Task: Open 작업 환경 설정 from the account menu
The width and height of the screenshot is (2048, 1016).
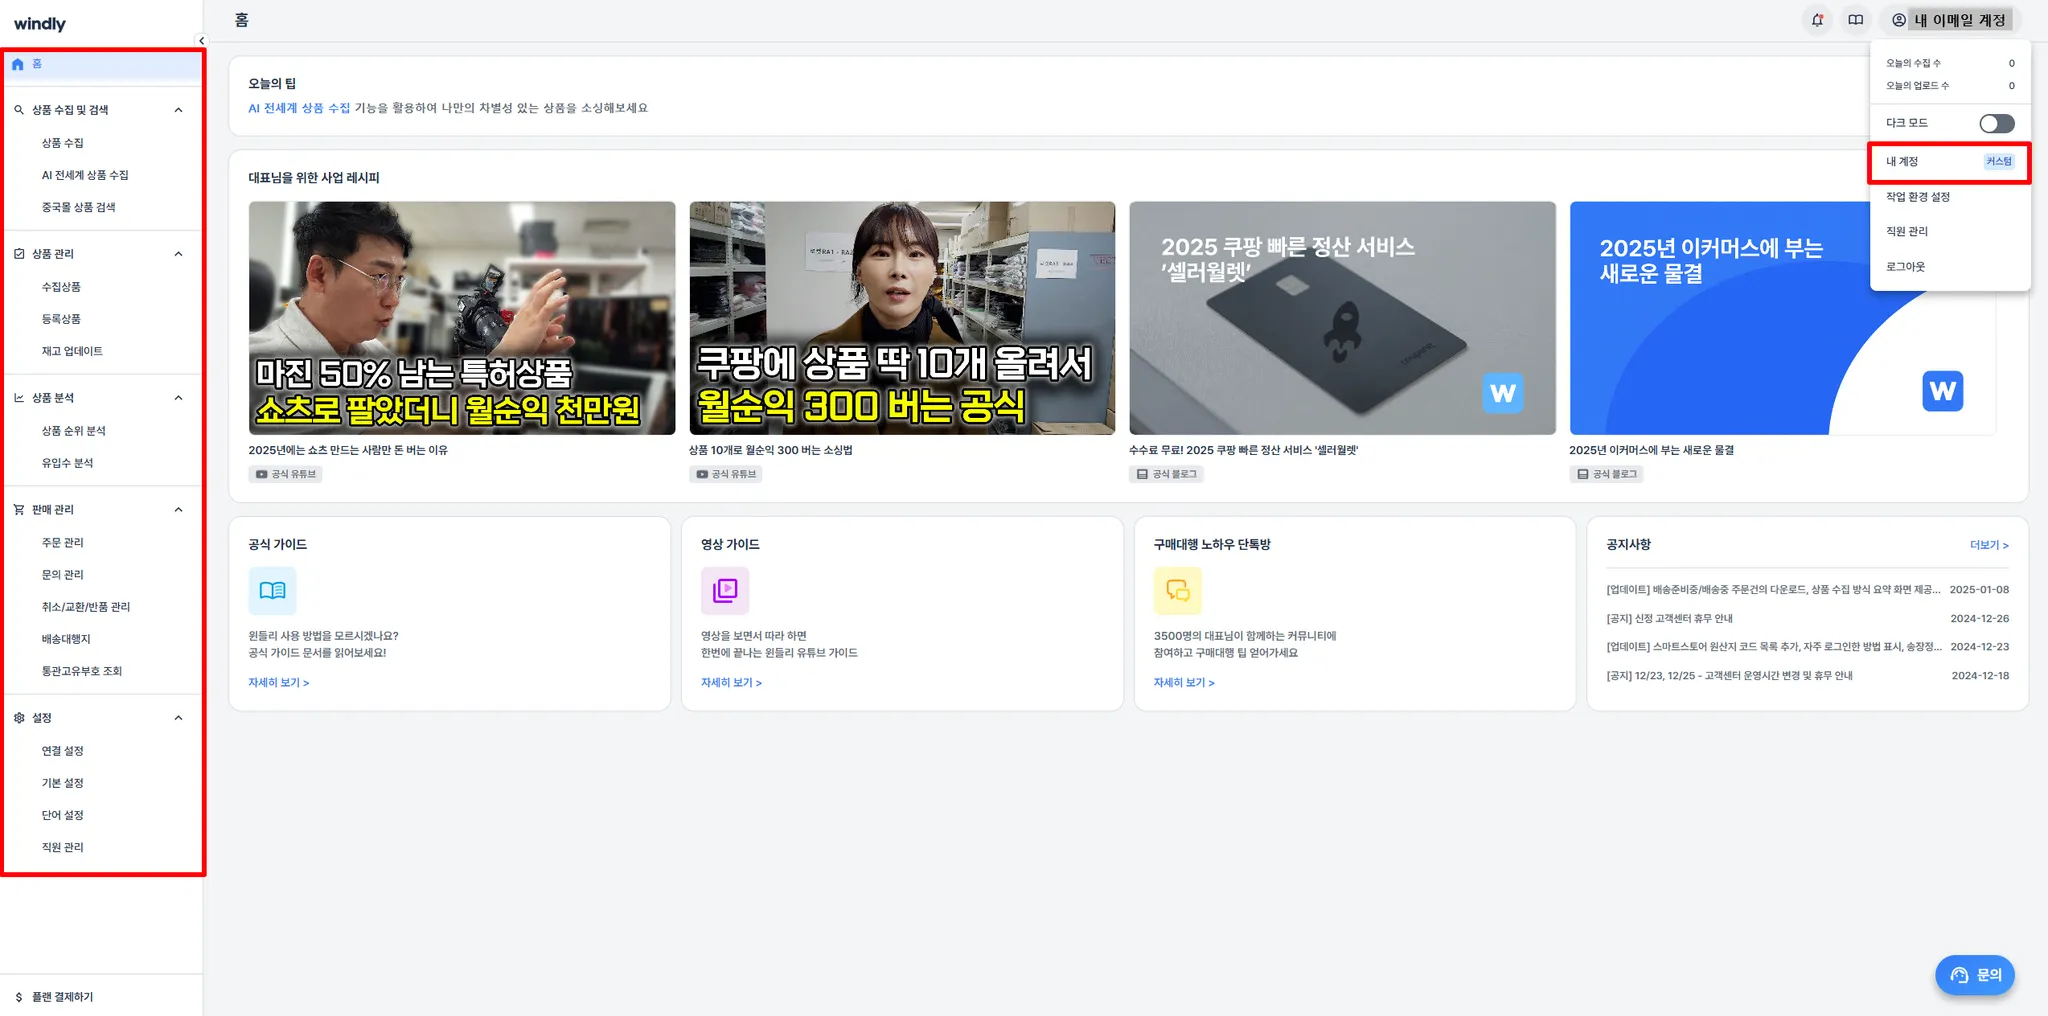Action: tap(1950, 197)
